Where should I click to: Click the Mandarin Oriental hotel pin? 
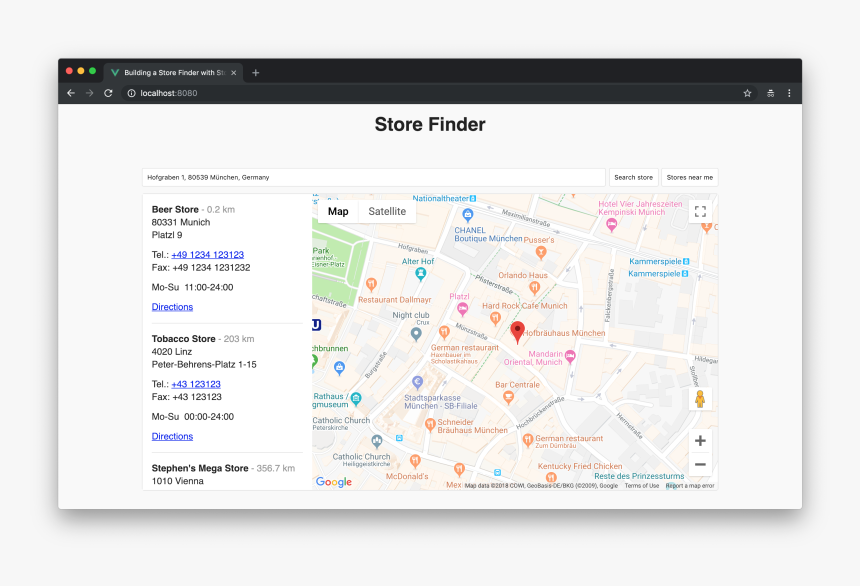570,357
